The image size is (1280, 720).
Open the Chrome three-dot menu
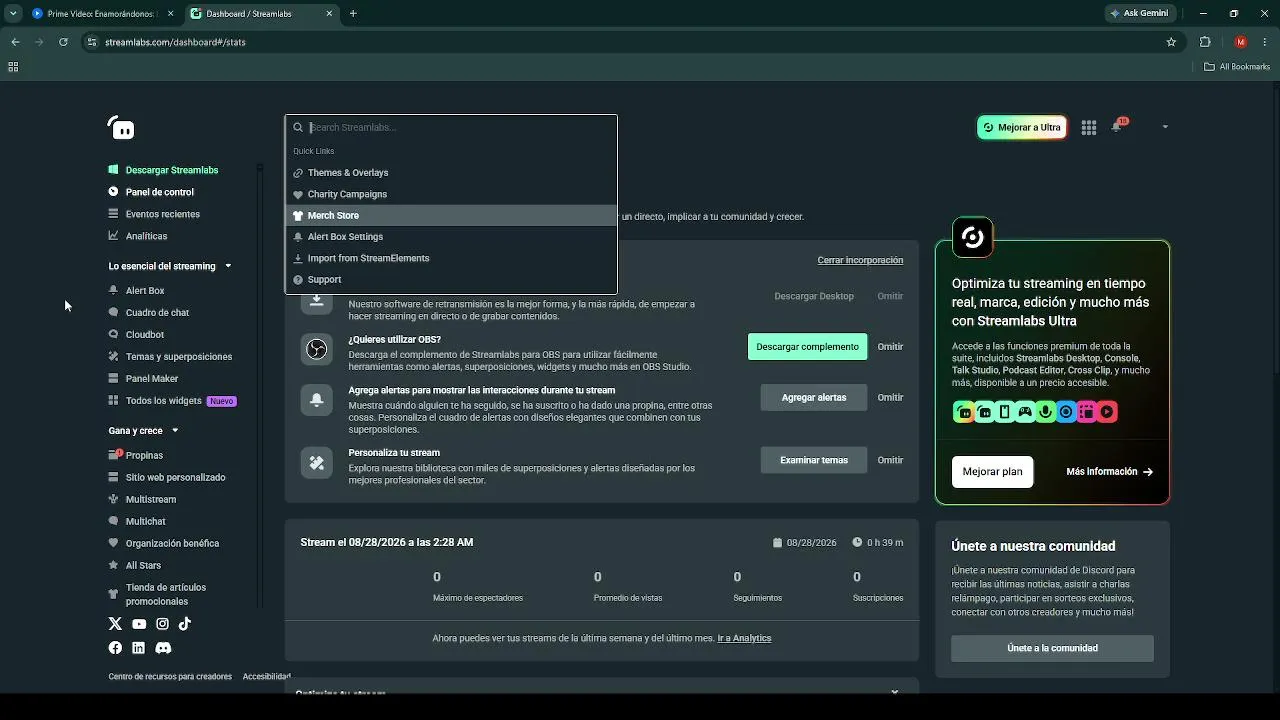pos(1265,42)
